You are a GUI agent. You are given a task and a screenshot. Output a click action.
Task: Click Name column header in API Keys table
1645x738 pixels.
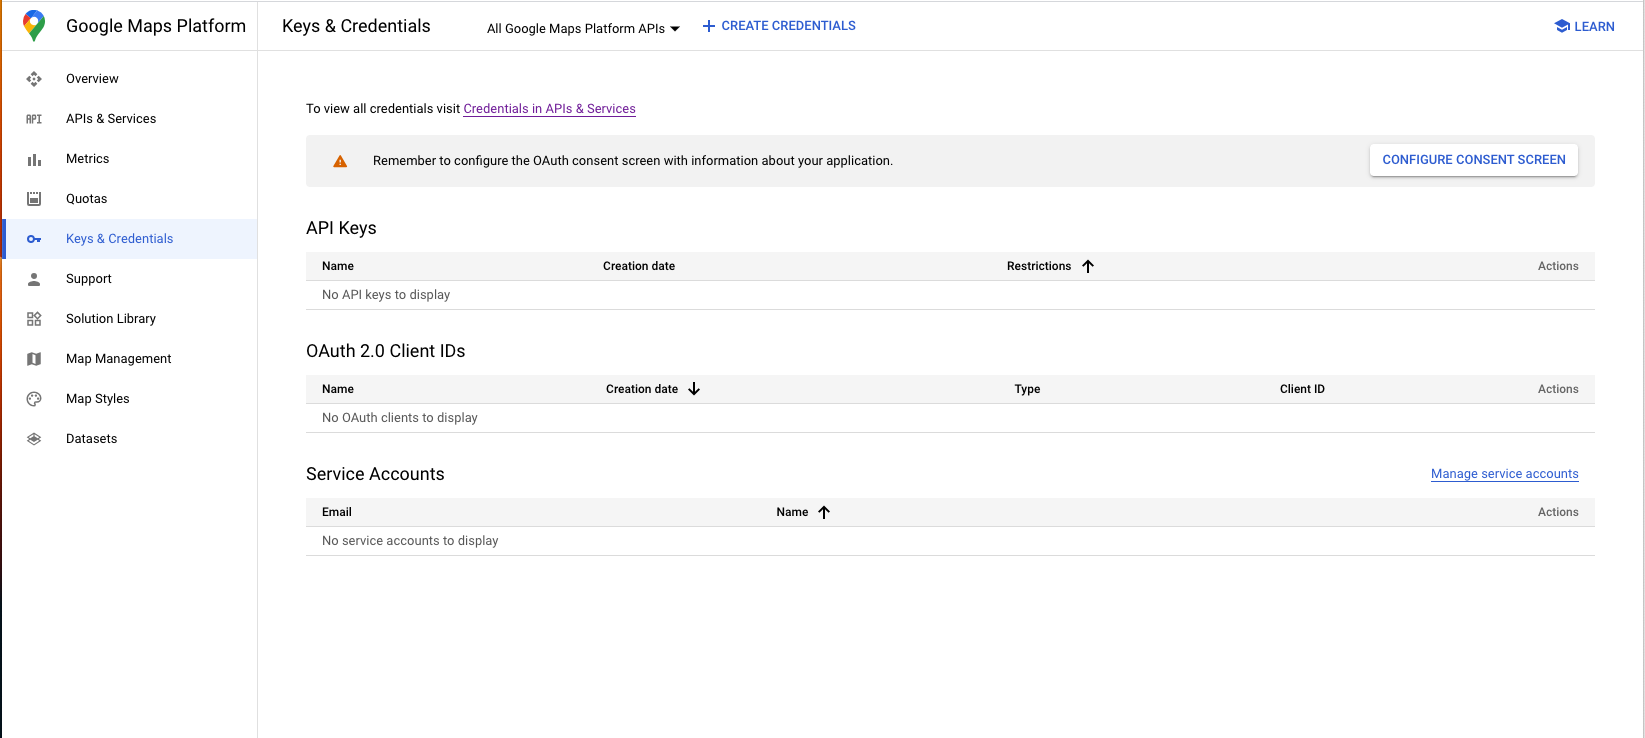(338, 266)
